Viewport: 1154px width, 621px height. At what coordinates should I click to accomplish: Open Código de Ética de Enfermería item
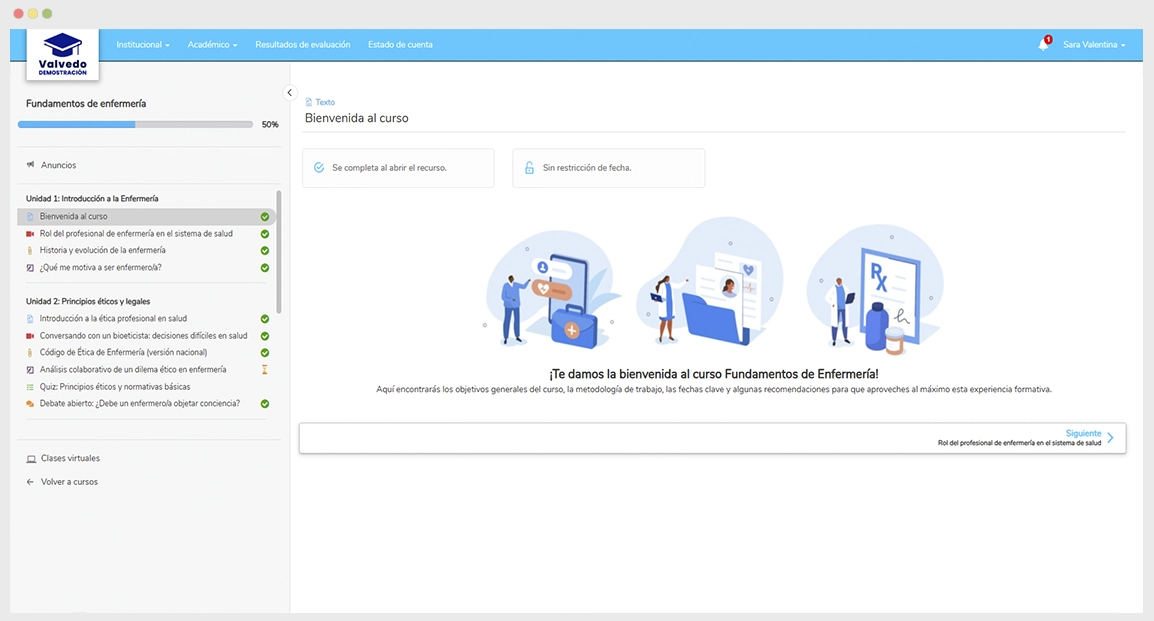coord(123,352)
